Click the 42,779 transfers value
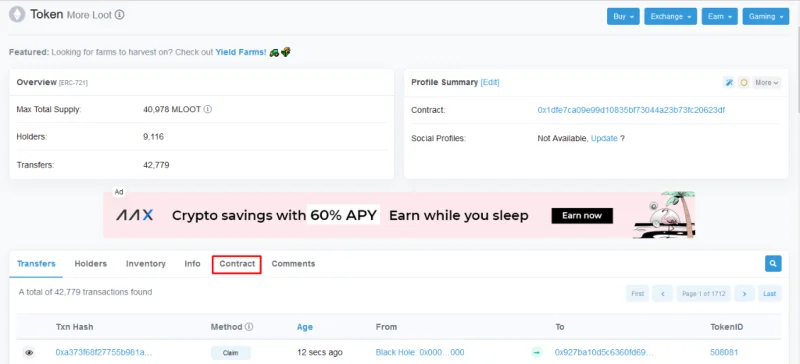Image resolution: width=800 pixels, height=364 pixels. pos(157,165)
